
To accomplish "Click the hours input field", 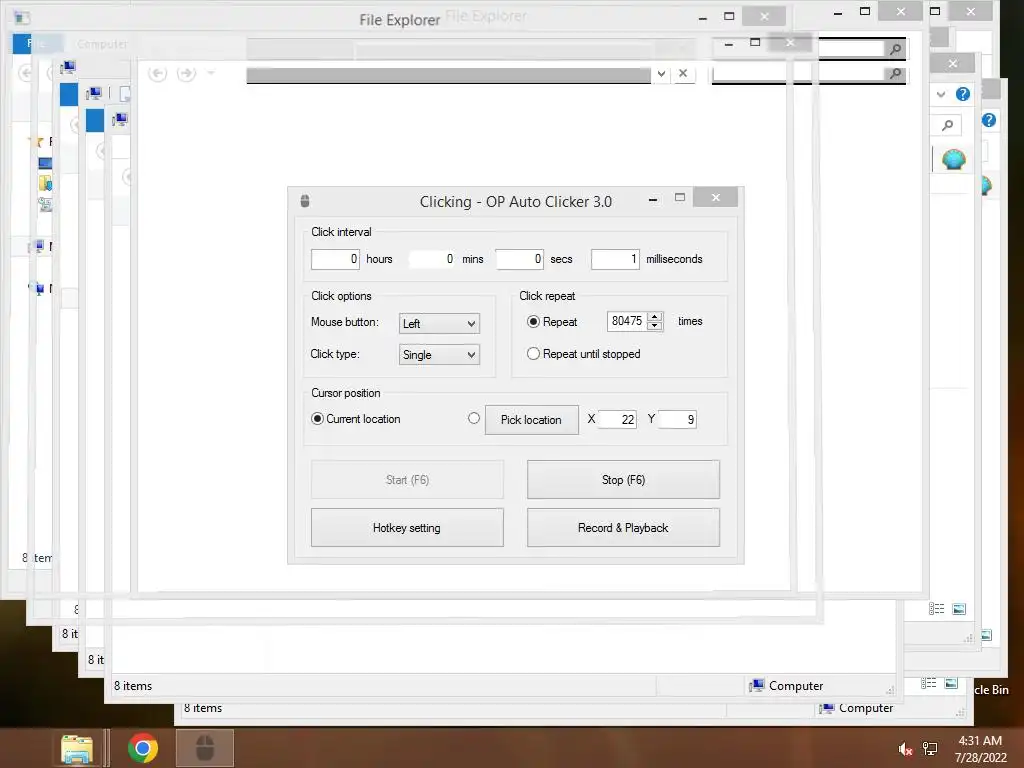I will pyautogui.click(x=335, y=259).
